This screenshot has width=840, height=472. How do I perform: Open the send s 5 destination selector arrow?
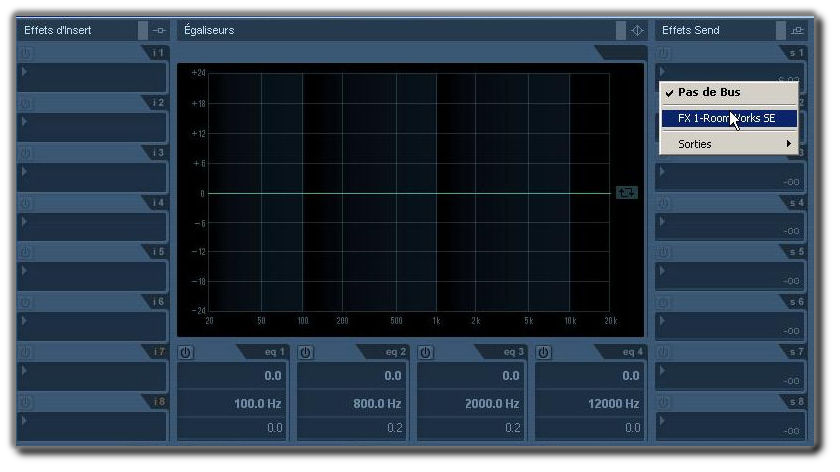[662, 271]
